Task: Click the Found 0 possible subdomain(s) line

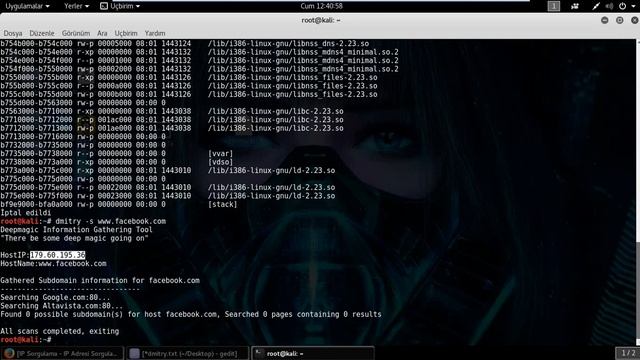Action: 191,314
